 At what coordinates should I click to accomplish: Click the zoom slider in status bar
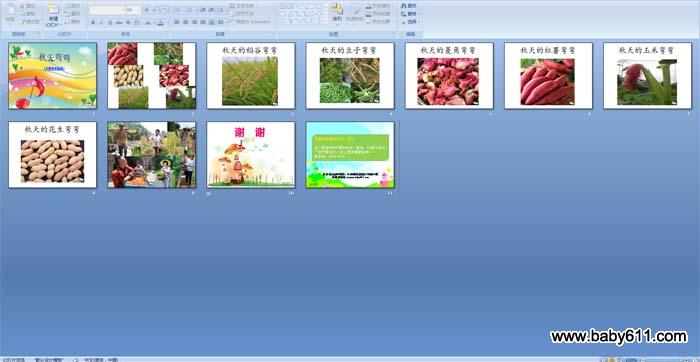coord(665,359)
